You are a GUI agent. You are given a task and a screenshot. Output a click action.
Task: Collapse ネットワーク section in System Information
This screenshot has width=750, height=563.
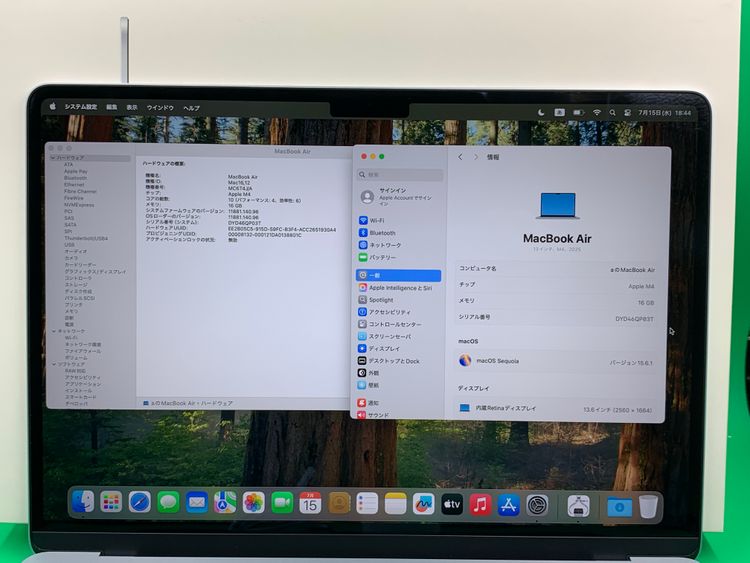click(x=54, y=331)
